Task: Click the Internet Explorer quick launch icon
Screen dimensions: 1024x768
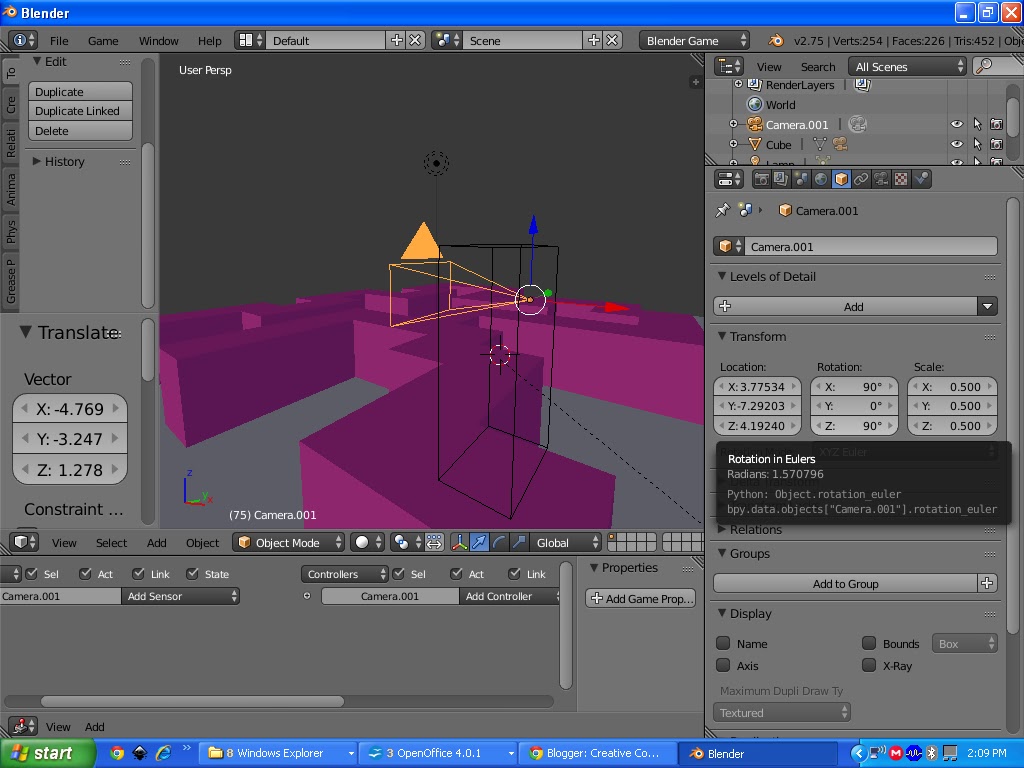Action: (163, 753)
